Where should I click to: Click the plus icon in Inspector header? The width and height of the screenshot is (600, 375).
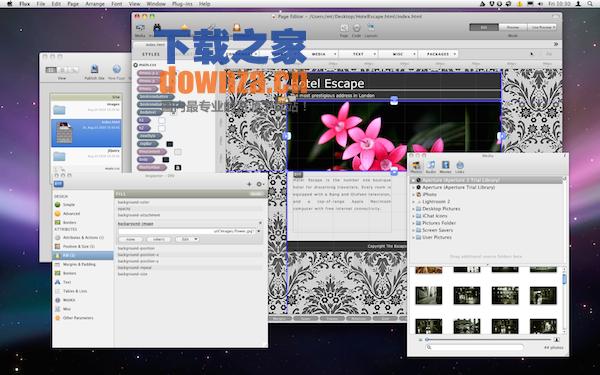(x=249, y=184)
